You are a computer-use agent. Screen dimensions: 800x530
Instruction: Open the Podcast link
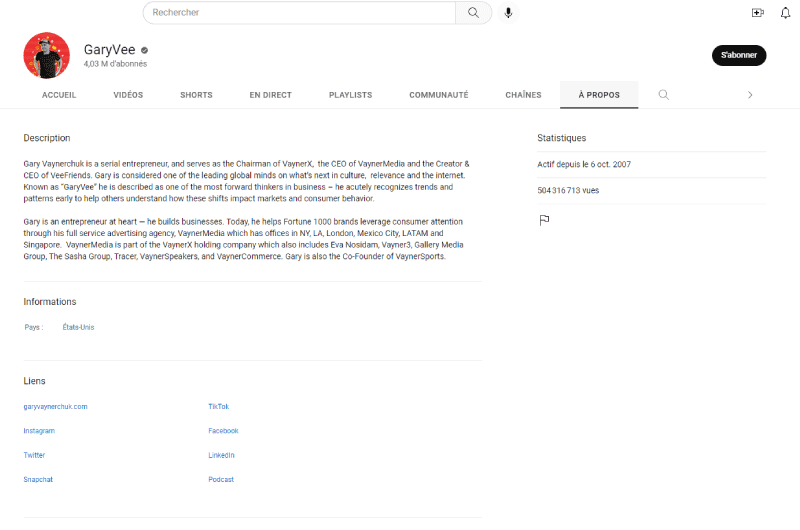pos(221,479)
